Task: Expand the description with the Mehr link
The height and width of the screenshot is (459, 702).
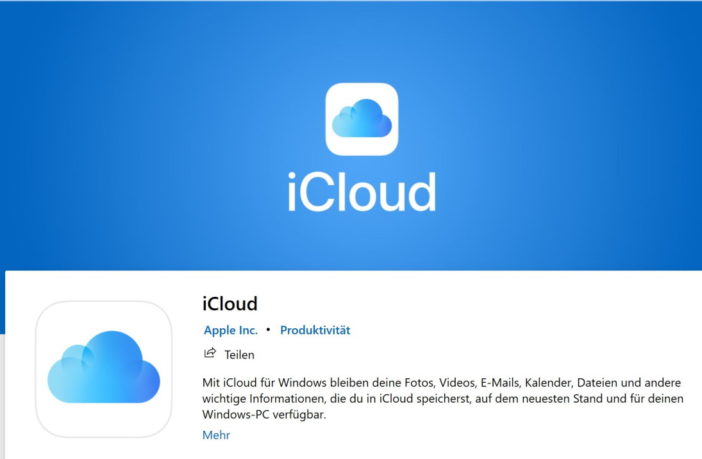Action: pos(216,435)
